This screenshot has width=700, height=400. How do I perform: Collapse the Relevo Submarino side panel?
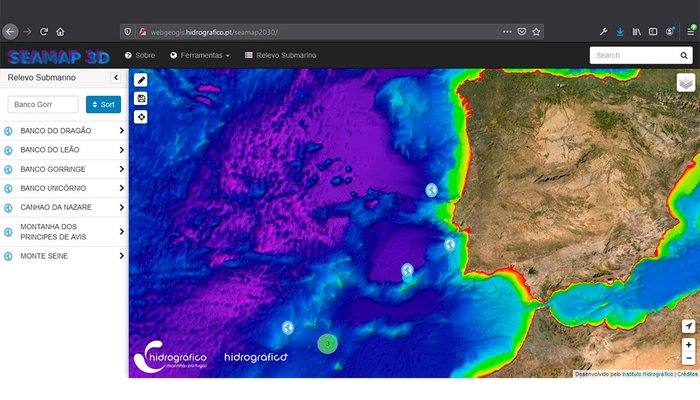pos(115,77)
